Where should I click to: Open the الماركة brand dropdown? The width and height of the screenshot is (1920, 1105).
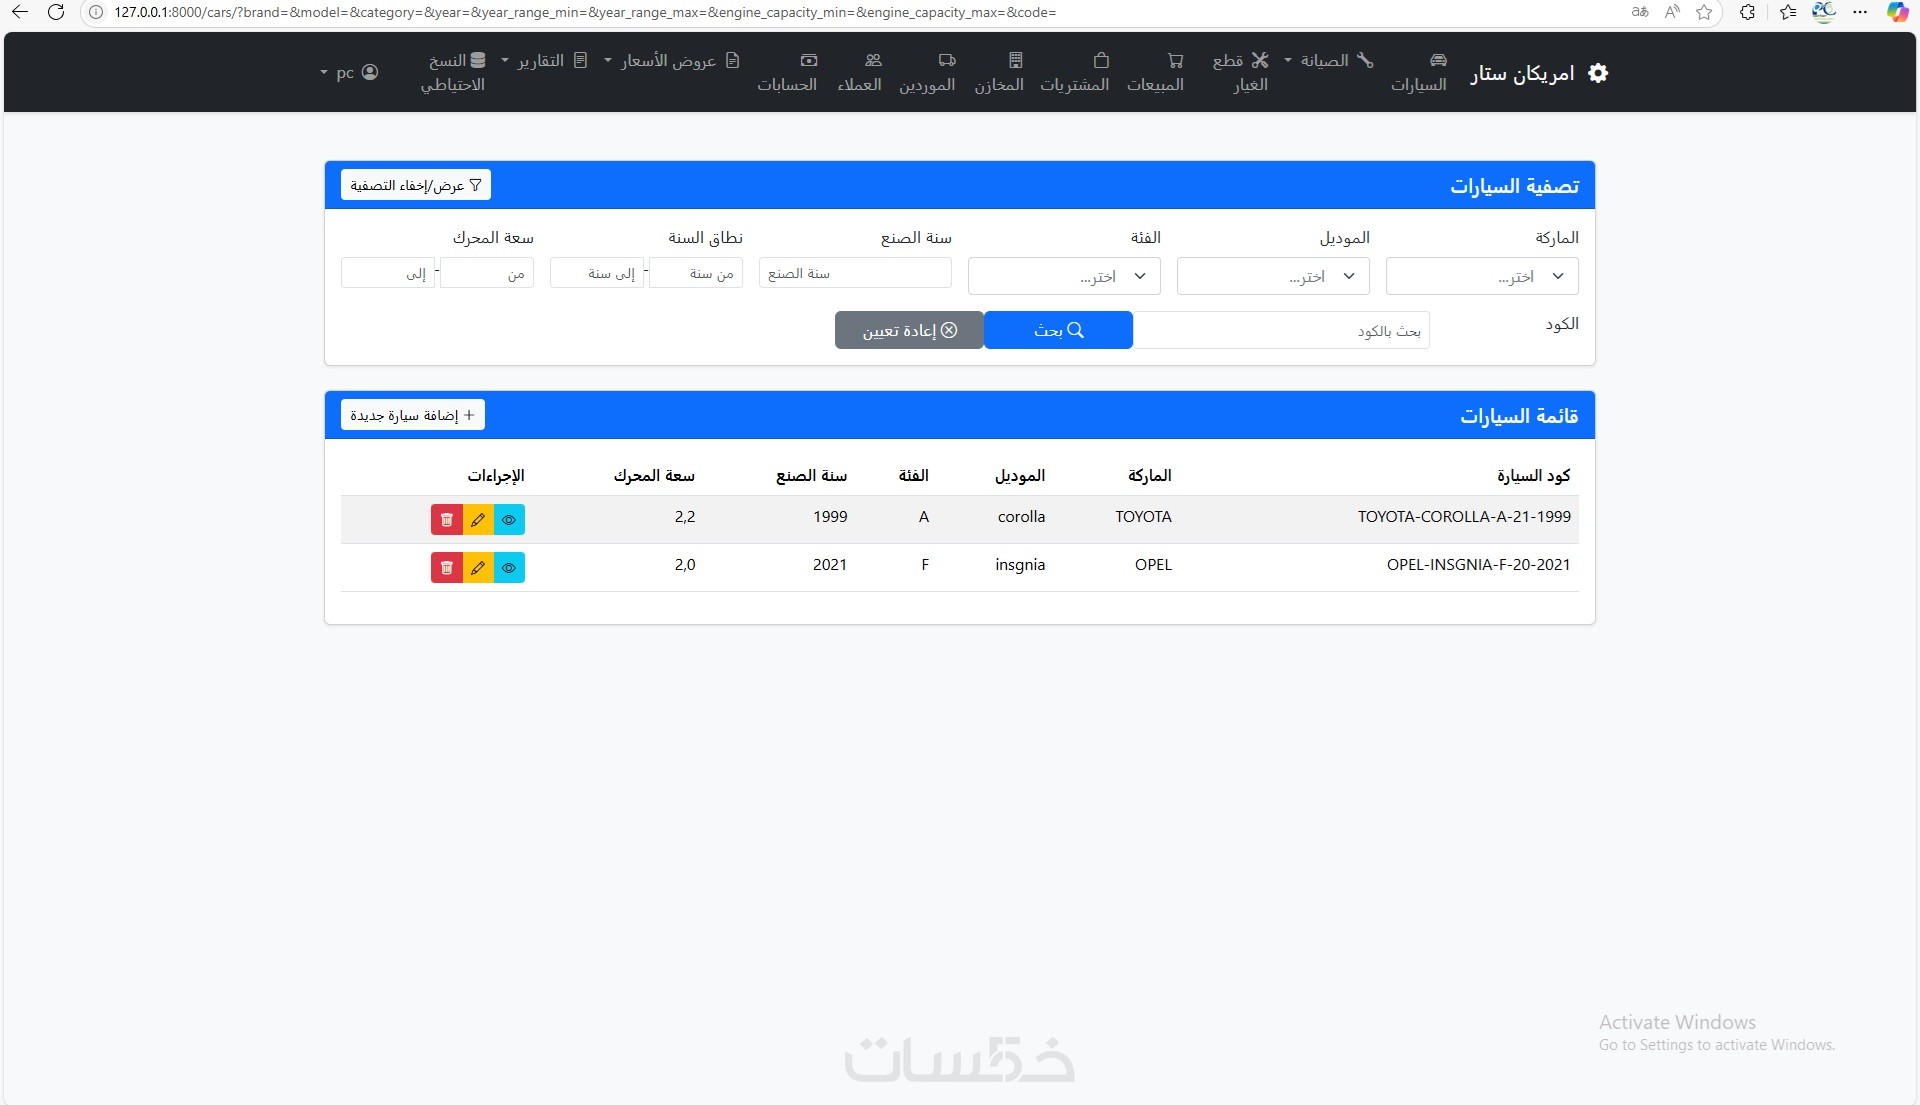pyautogui.click(x=1482, y=276)
